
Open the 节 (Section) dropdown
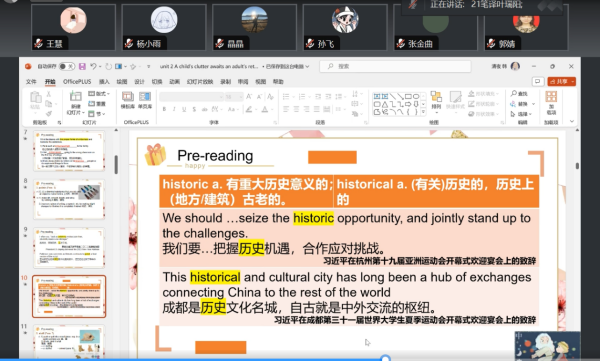point(96,114)
